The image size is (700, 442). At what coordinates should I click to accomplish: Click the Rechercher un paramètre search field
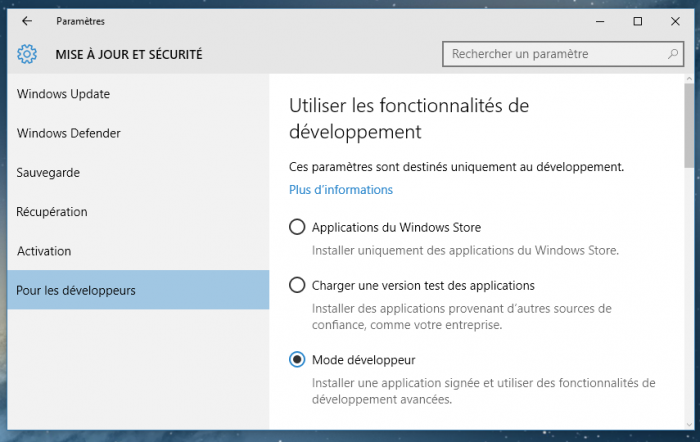pos(555,54)
